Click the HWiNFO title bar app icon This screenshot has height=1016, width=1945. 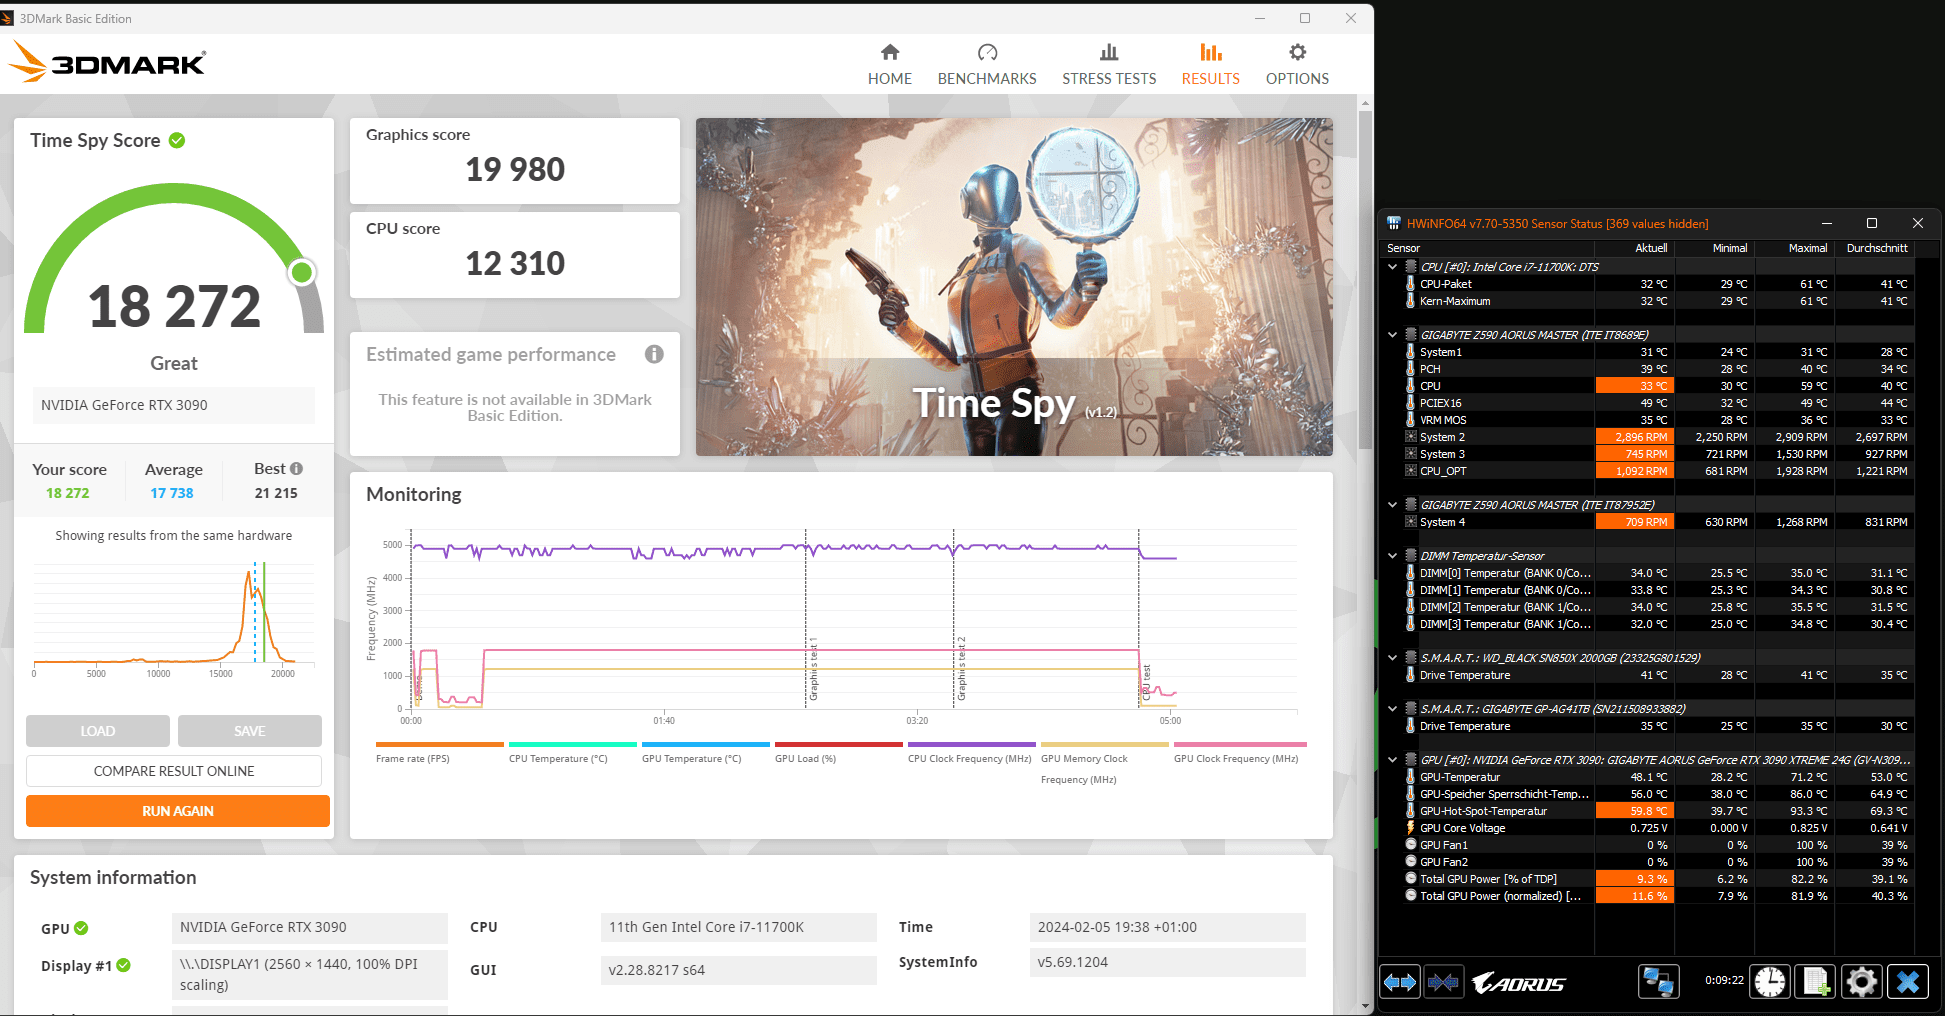click(1393, 223)
